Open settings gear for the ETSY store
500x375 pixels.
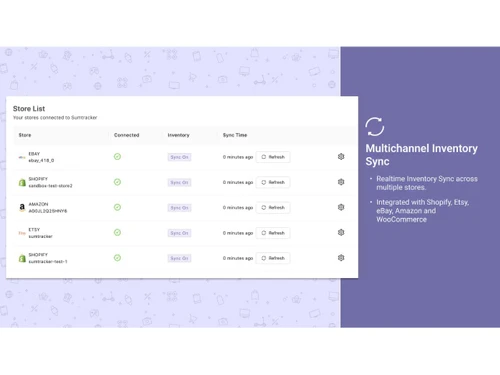(341, 232)
